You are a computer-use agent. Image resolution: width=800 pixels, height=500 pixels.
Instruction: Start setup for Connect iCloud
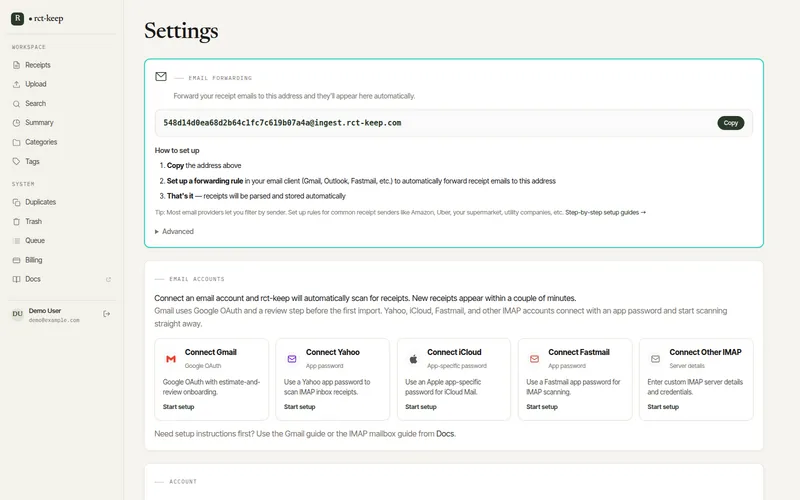[421, 407]
